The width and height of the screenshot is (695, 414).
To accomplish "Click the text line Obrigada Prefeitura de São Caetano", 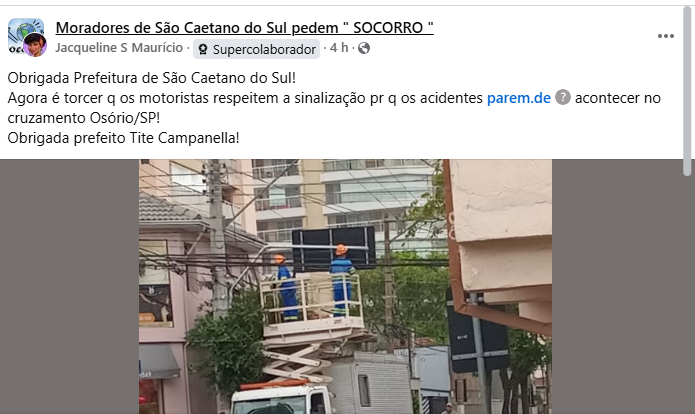I will [x=152, y=78].
